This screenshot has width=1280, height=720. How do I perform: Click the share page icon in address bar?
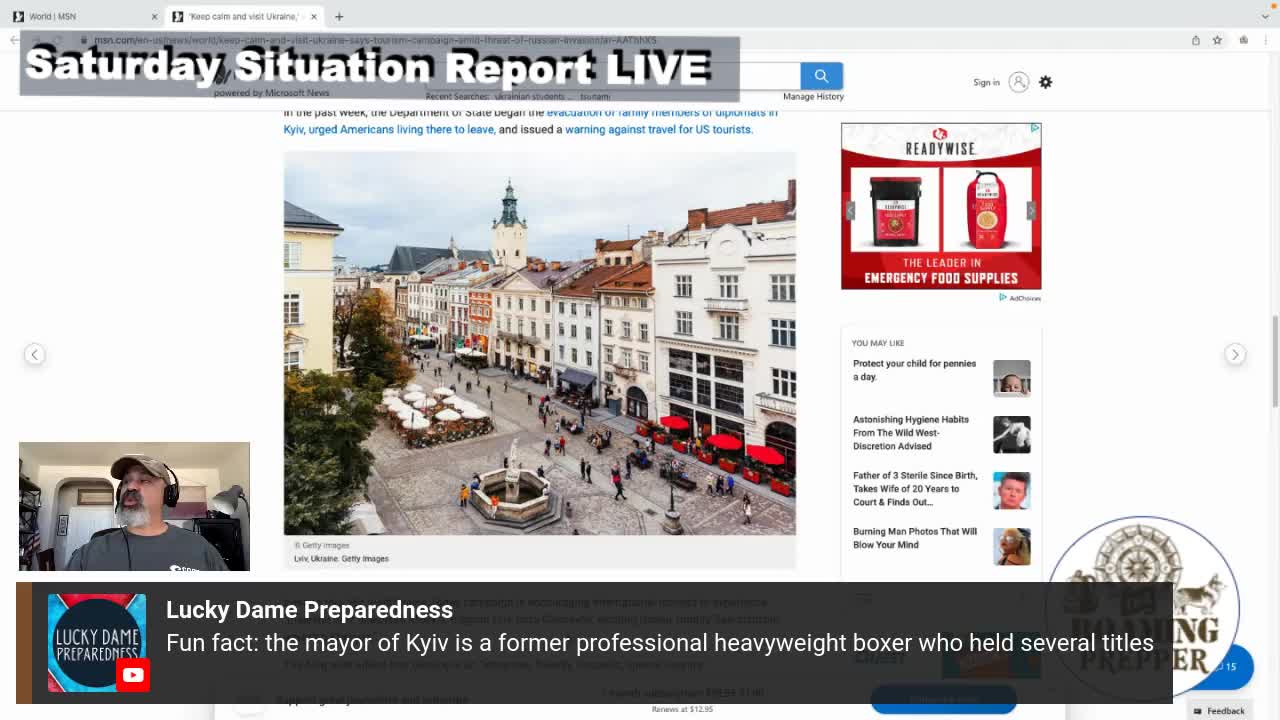coord(1195,40)
